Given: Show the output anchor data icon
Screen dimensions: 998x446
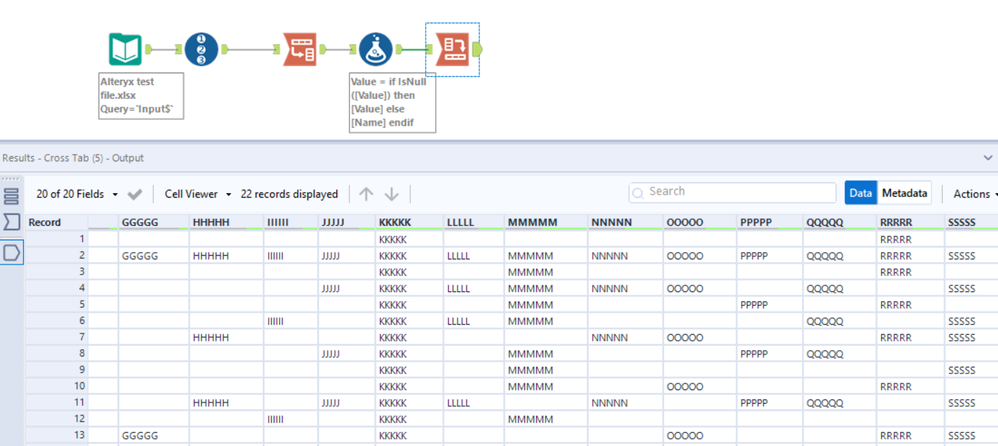Looking at the screenshot, I should [x=11, y=253].
